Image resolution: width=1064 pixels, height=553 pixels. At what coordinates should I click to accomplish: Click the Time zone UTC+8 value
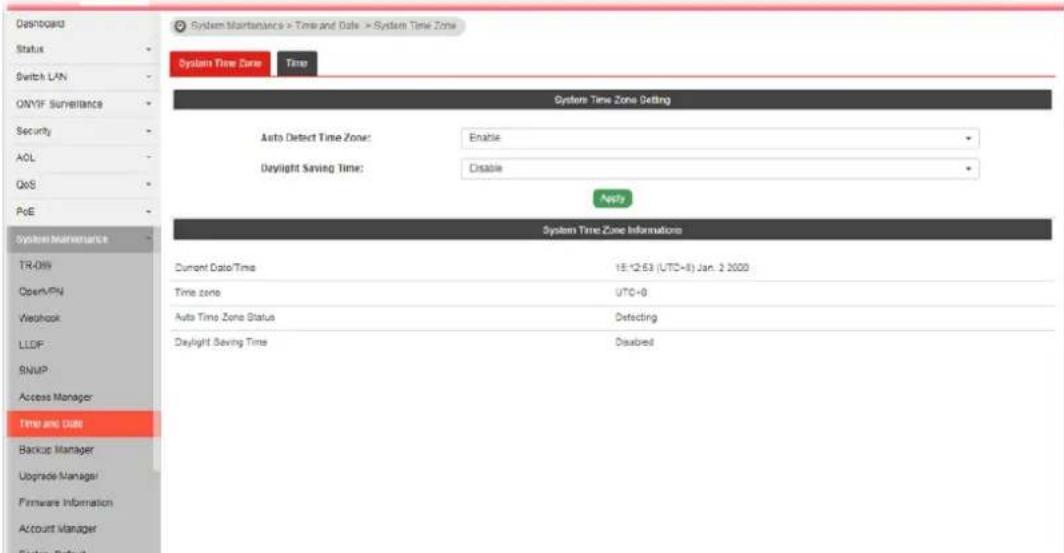coord(631,292)
